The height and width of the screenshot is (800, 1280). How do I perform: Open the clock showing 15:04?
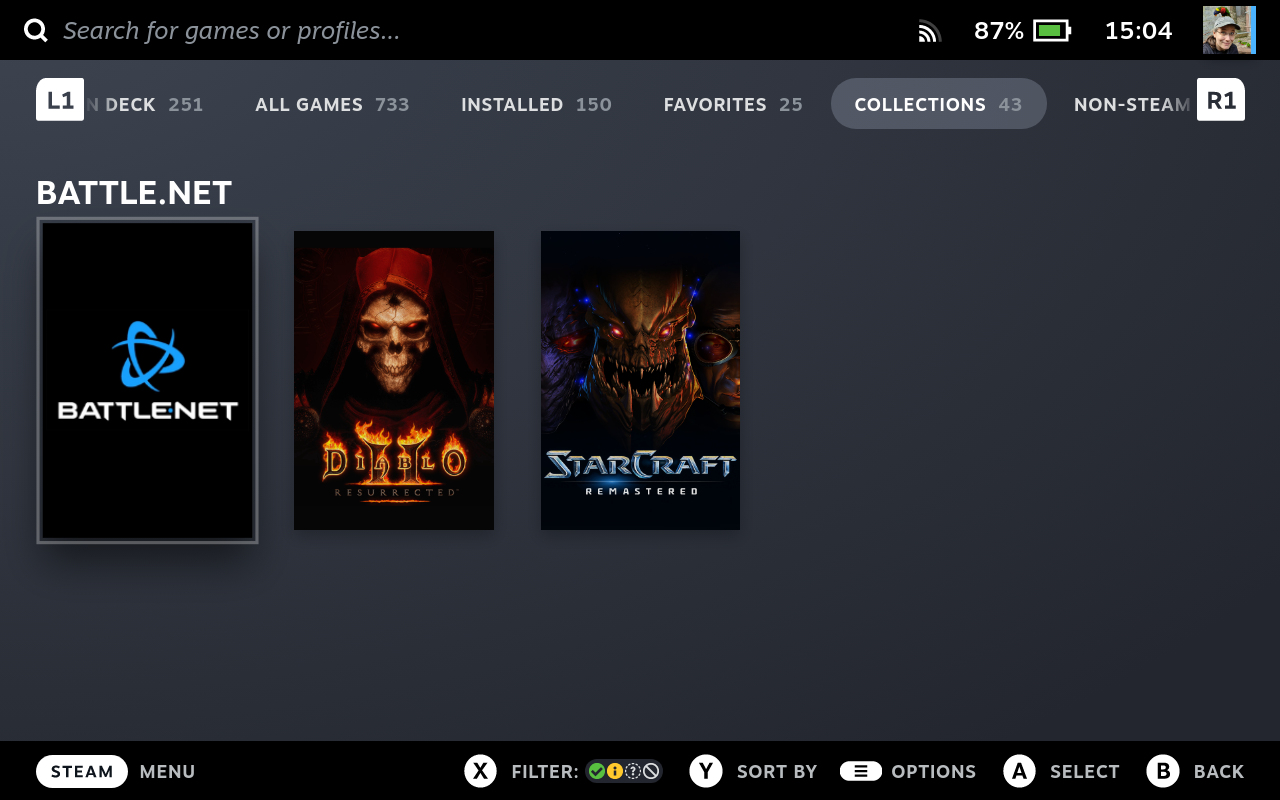[1138, 31]
